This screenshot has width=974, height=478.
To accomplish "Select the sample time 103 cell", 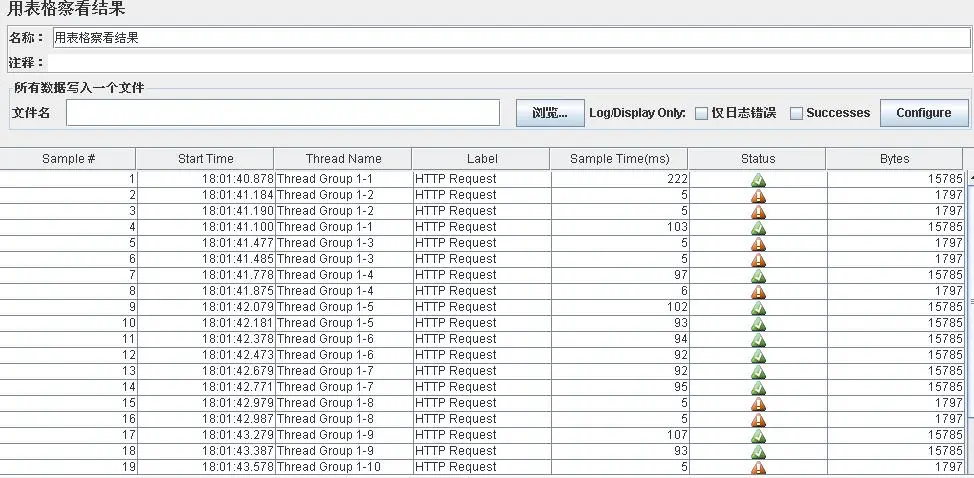I will point(620,227).
